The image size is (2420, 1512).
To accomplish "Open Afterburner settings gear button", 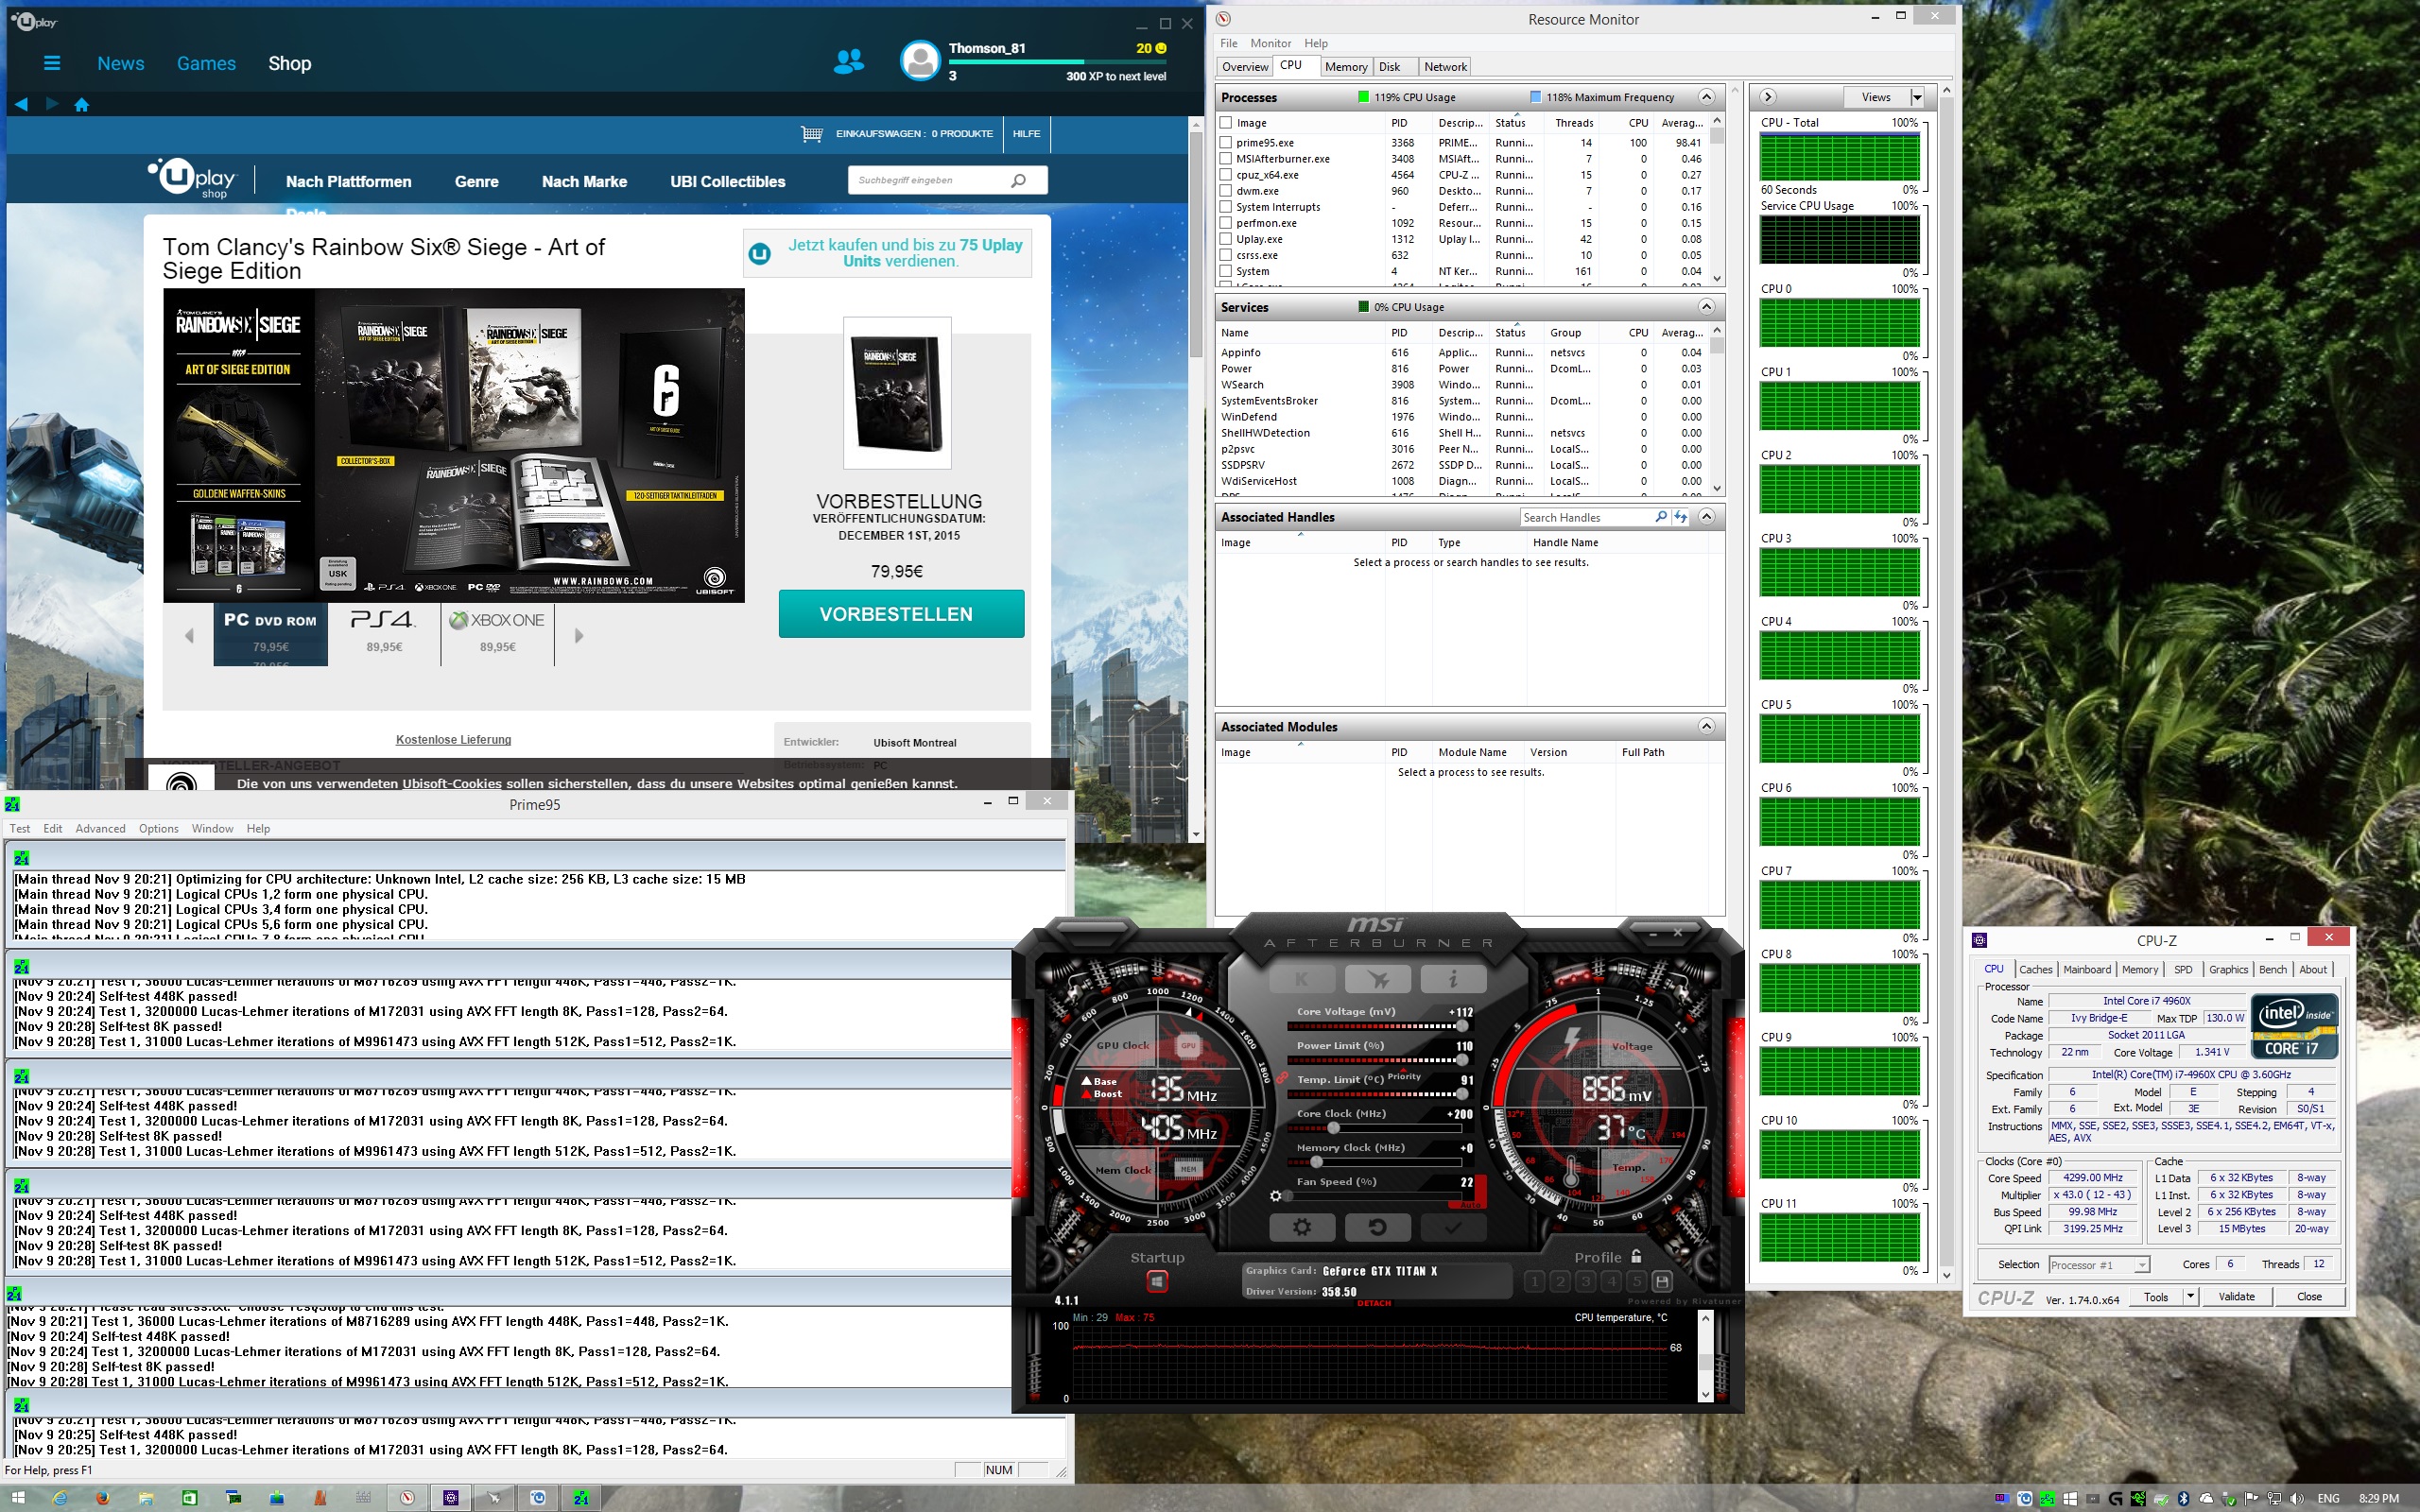I will pos(1301,1227).
